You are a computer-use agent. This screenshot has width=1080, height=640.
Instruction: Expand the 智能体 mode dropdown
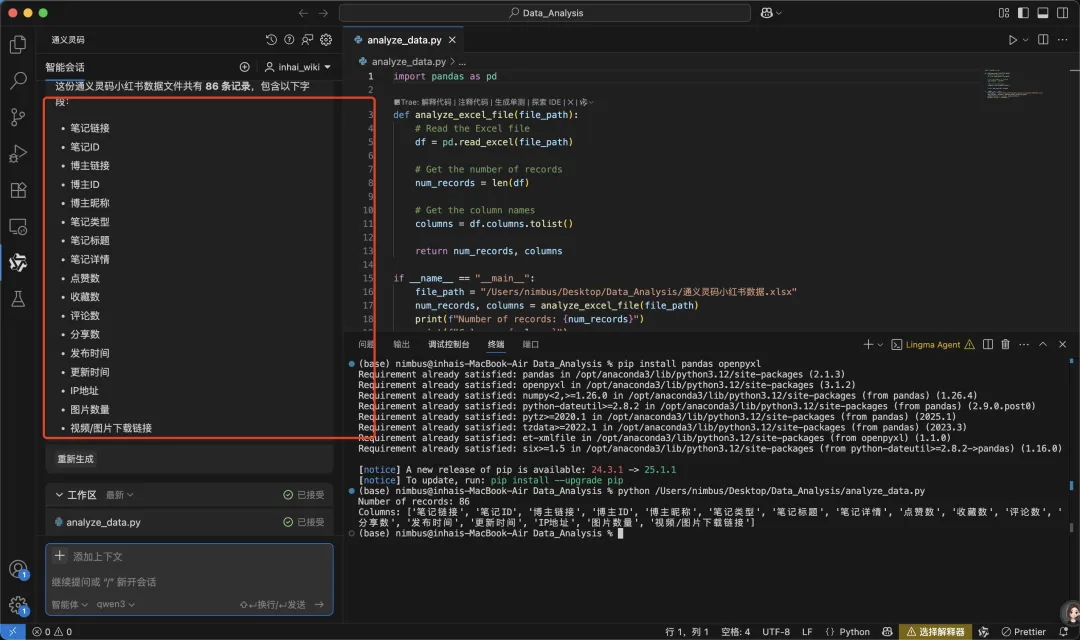(69, 604)
